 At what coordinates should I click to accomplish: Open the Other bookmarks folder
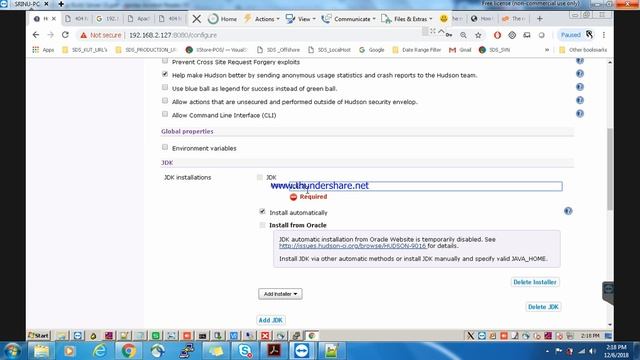click(583, 50)
